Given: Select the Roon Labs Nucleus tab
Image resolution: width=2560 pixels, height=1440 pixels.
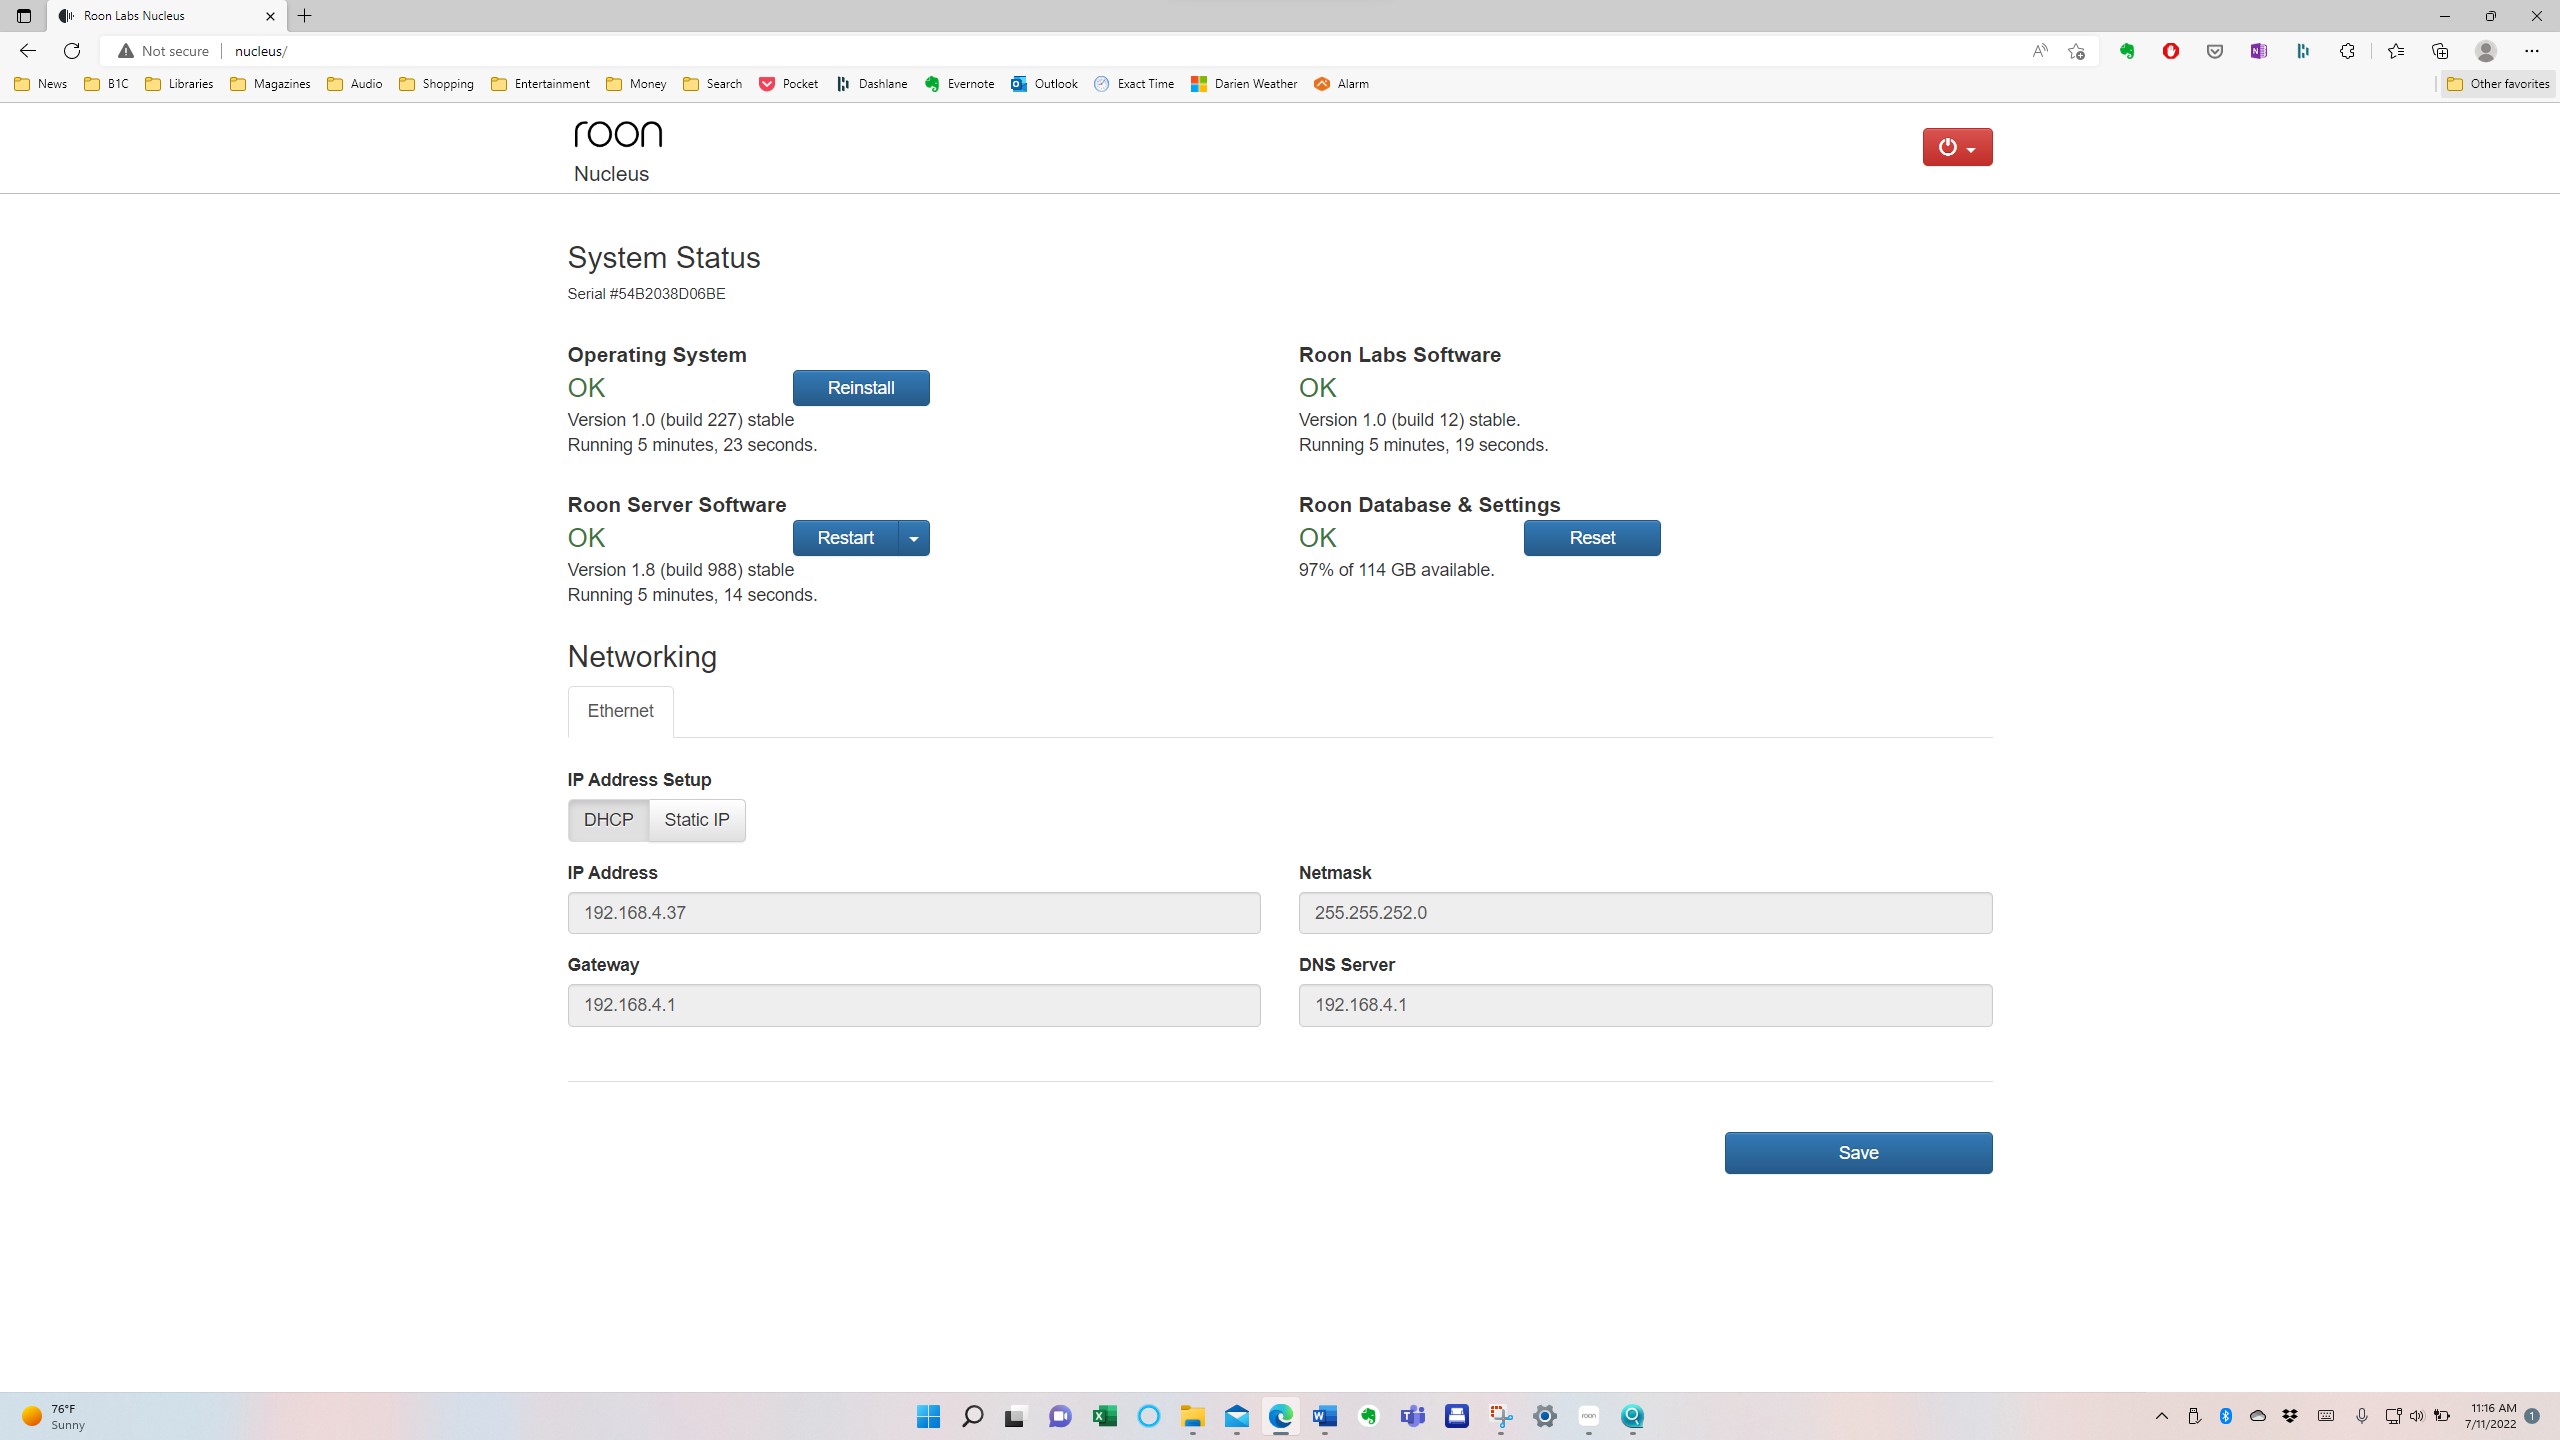Looking at the screenshot, I should coord(167,16).
